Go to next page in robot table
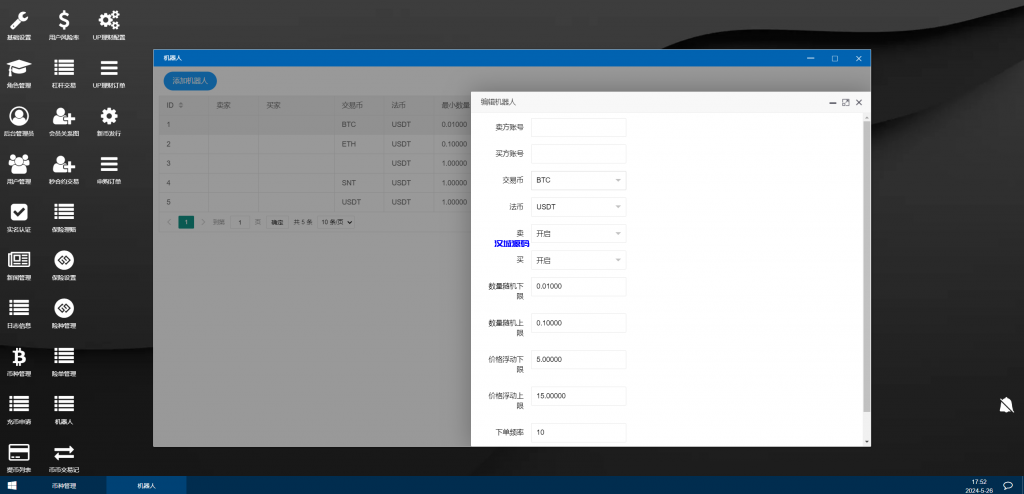The width and height of the screenshot is (1024, 494). 203,222
